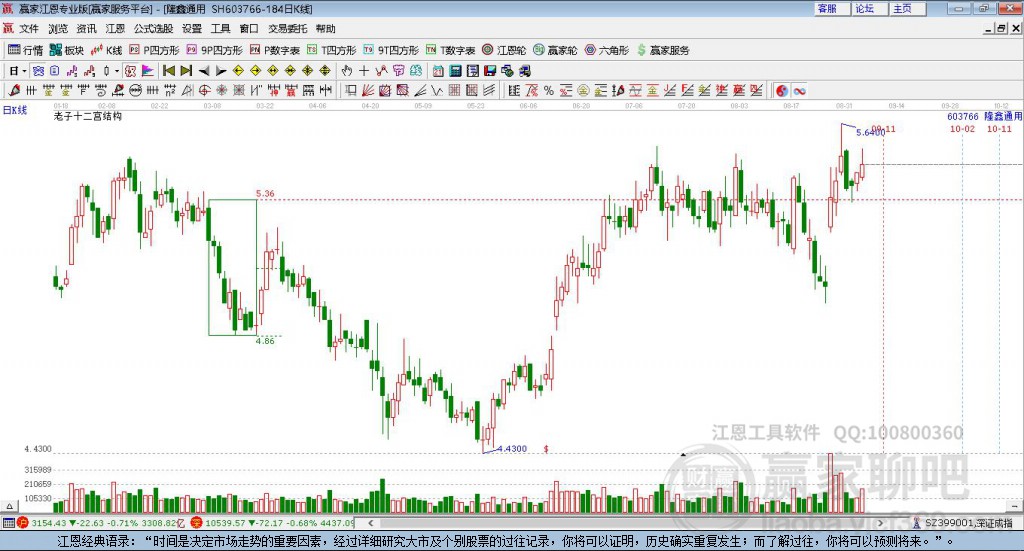Toggle the red-framed chart overlay button
Image resolution: width=1024 pixels, height=551 pixels.
click(x=130, y=71)
